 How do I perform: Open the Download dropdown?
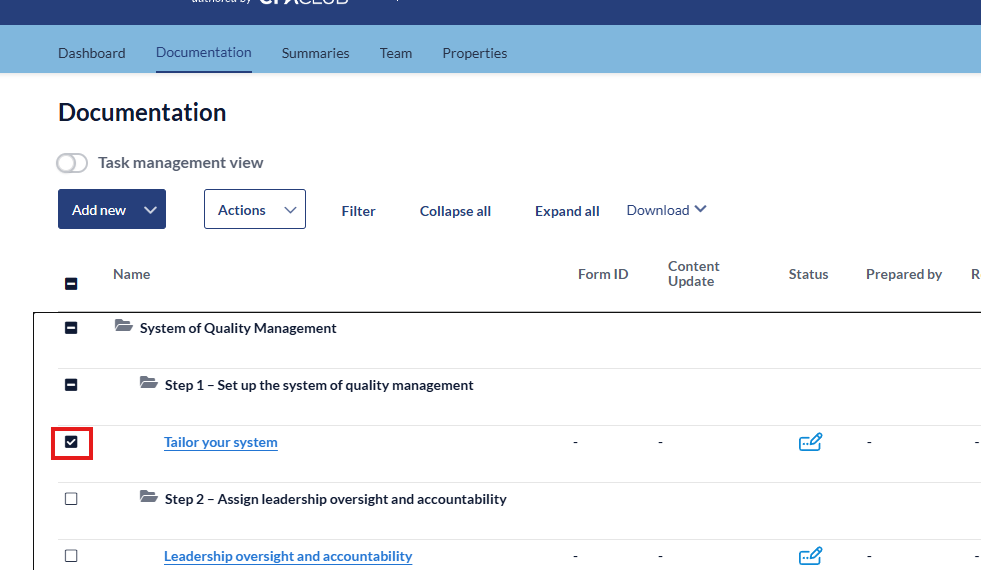point(666,210)
